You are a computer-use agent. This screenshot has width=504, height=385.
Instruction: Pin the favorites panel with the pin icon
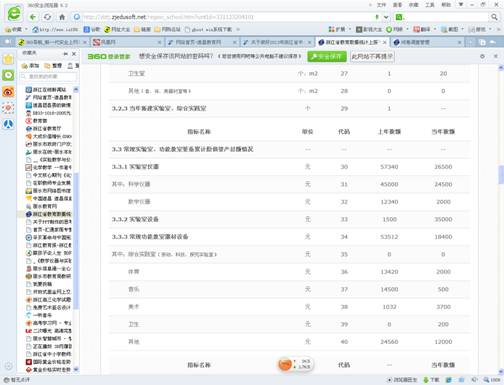[66, 53]
